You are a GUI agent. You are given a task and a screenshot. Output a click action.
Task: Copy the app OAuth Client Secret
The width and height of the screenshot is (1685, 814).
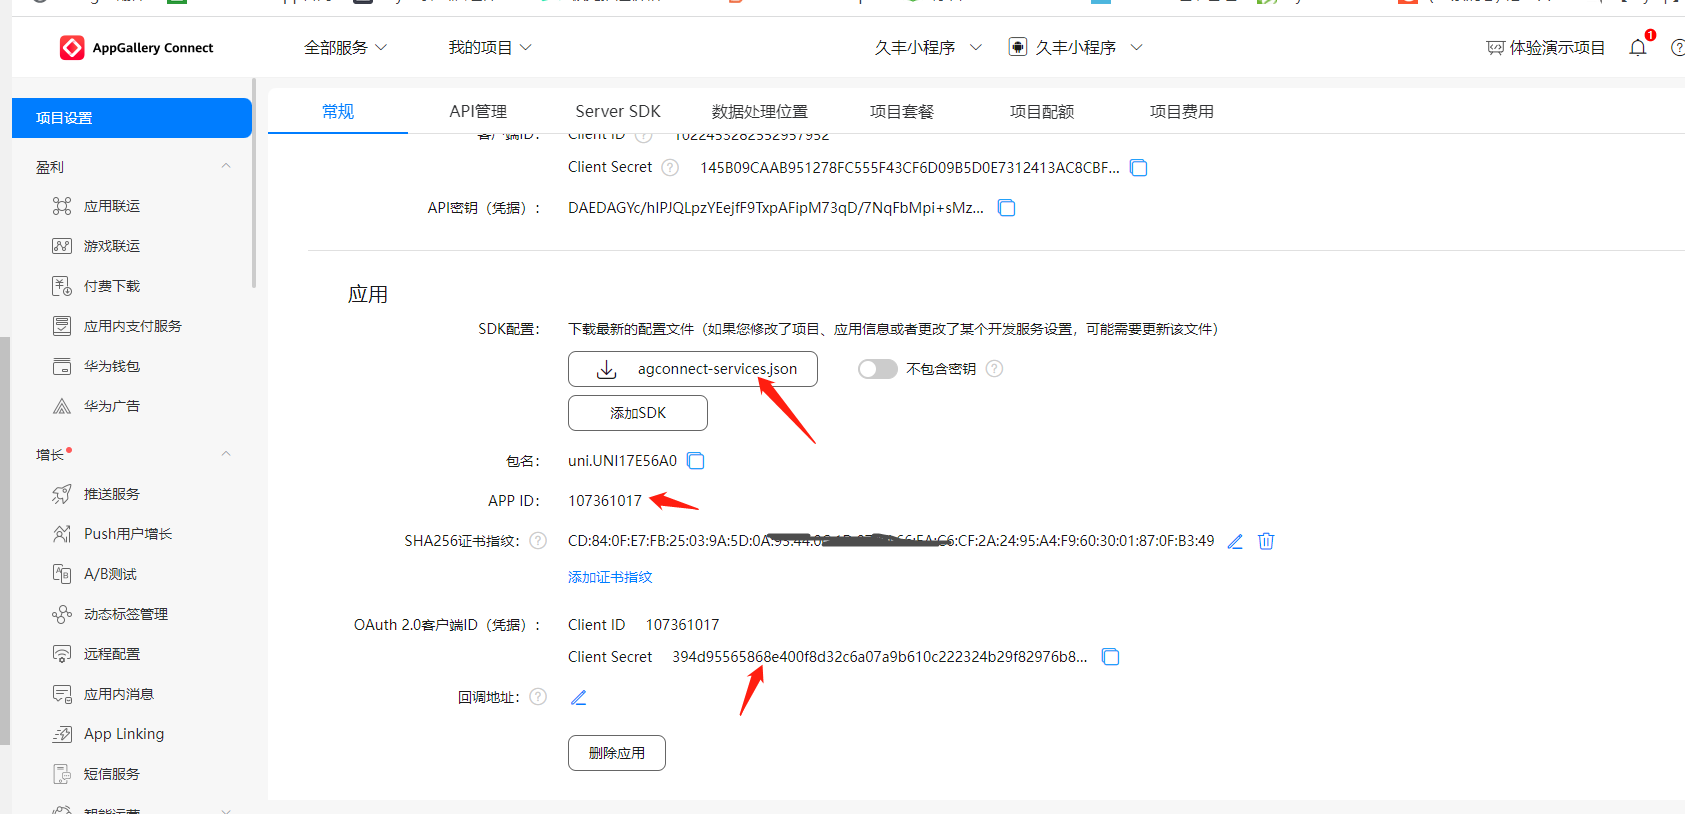(1110, 657)
